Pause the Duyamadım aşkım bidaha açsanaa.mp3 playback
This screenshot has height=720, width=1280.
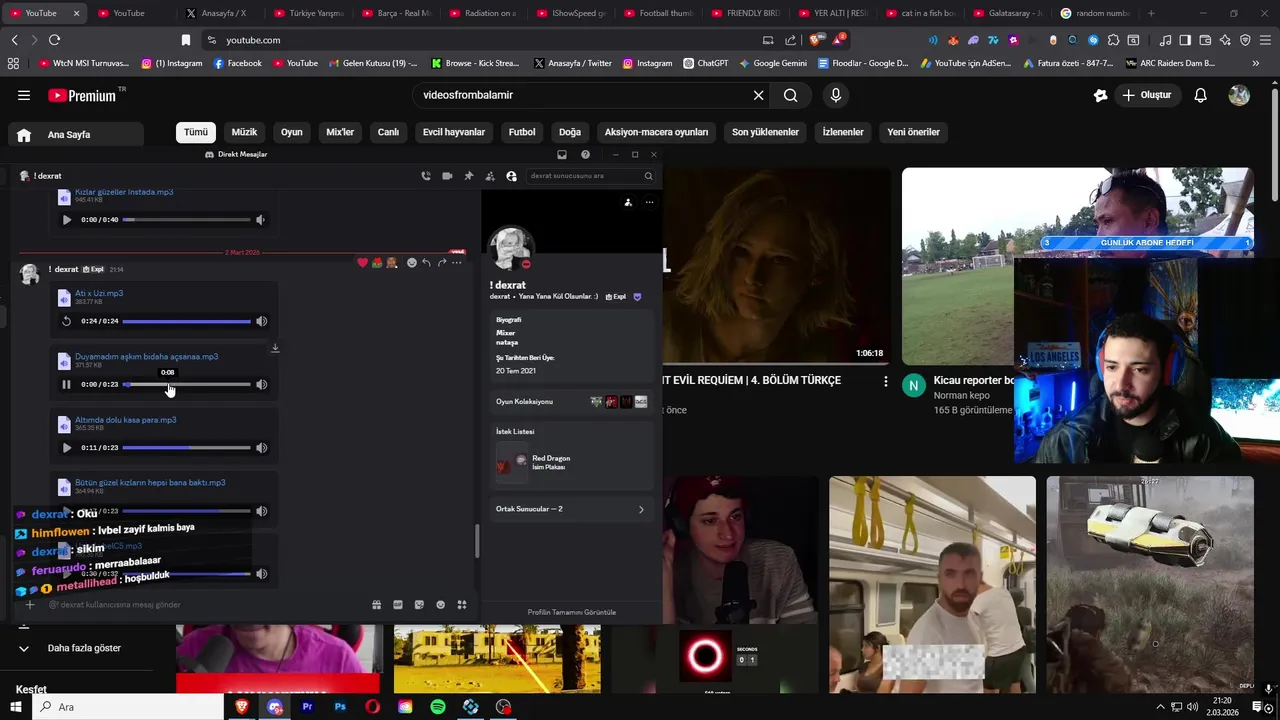(x=66, y=384)
